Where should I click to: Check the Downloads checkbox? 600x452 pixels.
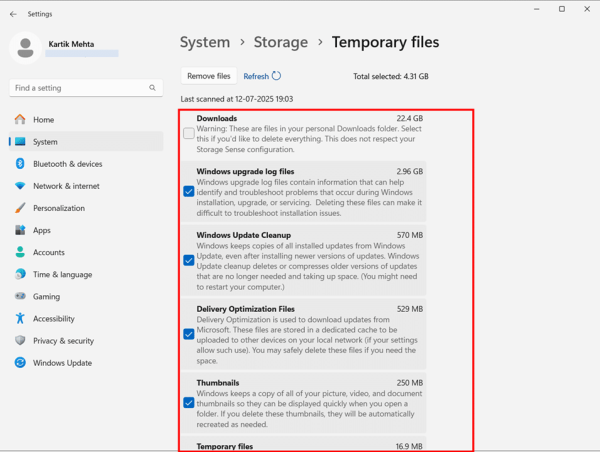[189, 133]
